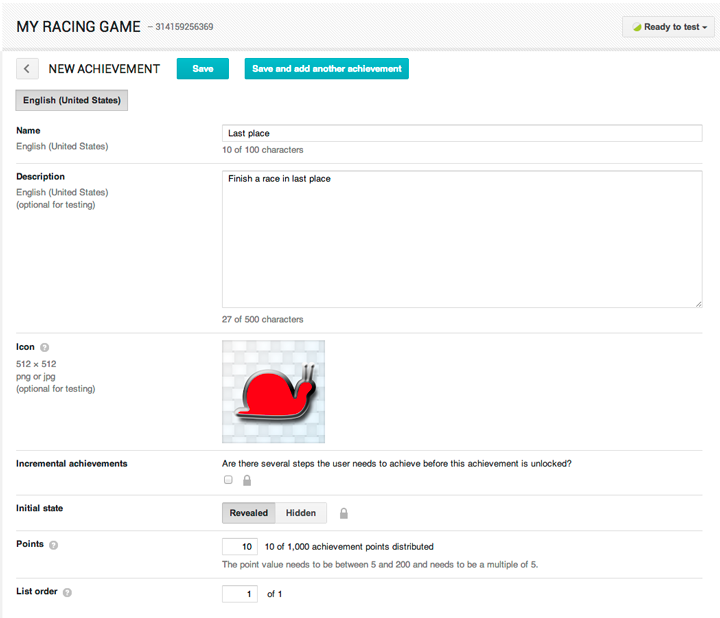This screenshot has height=618, width=720.
Task: Click the help icon next to Points label
Action: point(53,546)
